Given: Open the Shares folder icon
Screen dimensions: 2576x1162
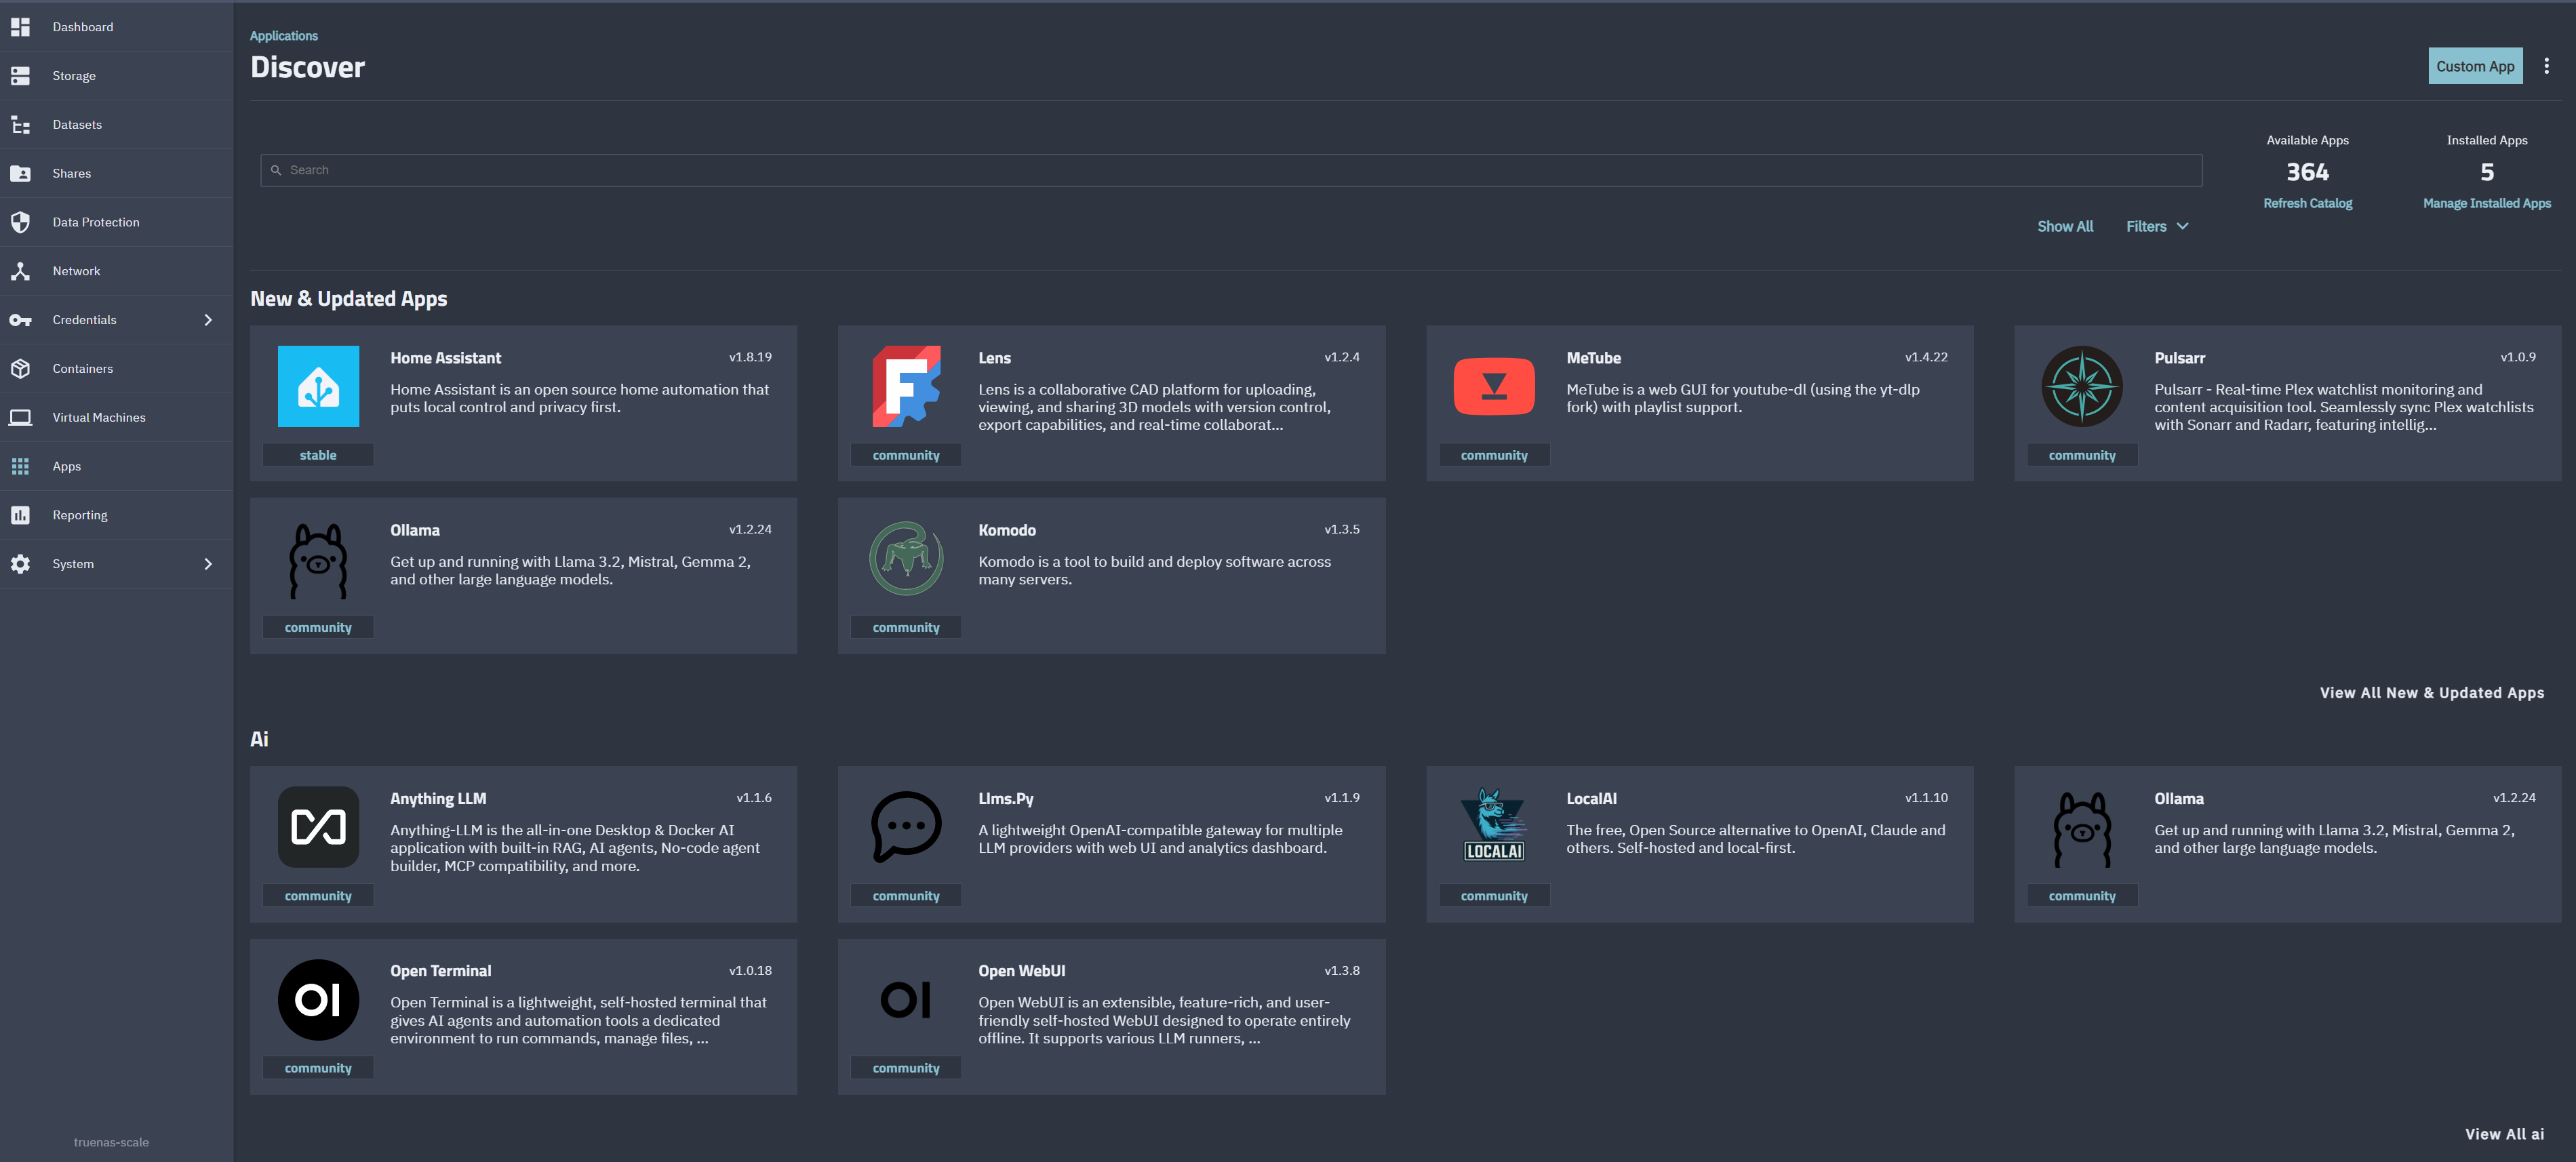Looking at the screenshot, I should (20, 174).
